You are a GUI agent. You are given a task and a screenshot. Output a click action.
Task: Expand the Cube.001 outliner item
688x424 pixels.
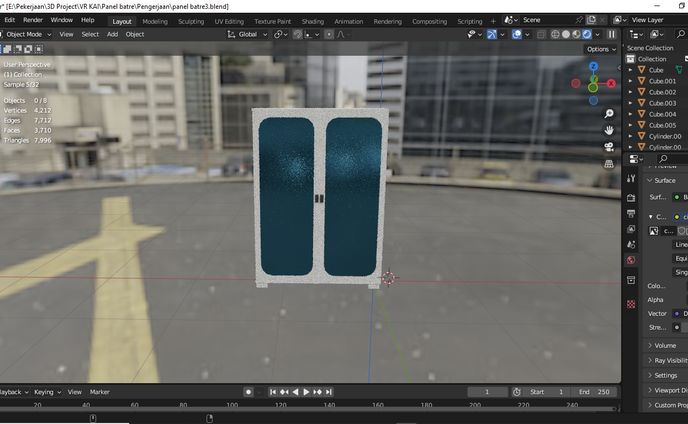coord(631,81)
